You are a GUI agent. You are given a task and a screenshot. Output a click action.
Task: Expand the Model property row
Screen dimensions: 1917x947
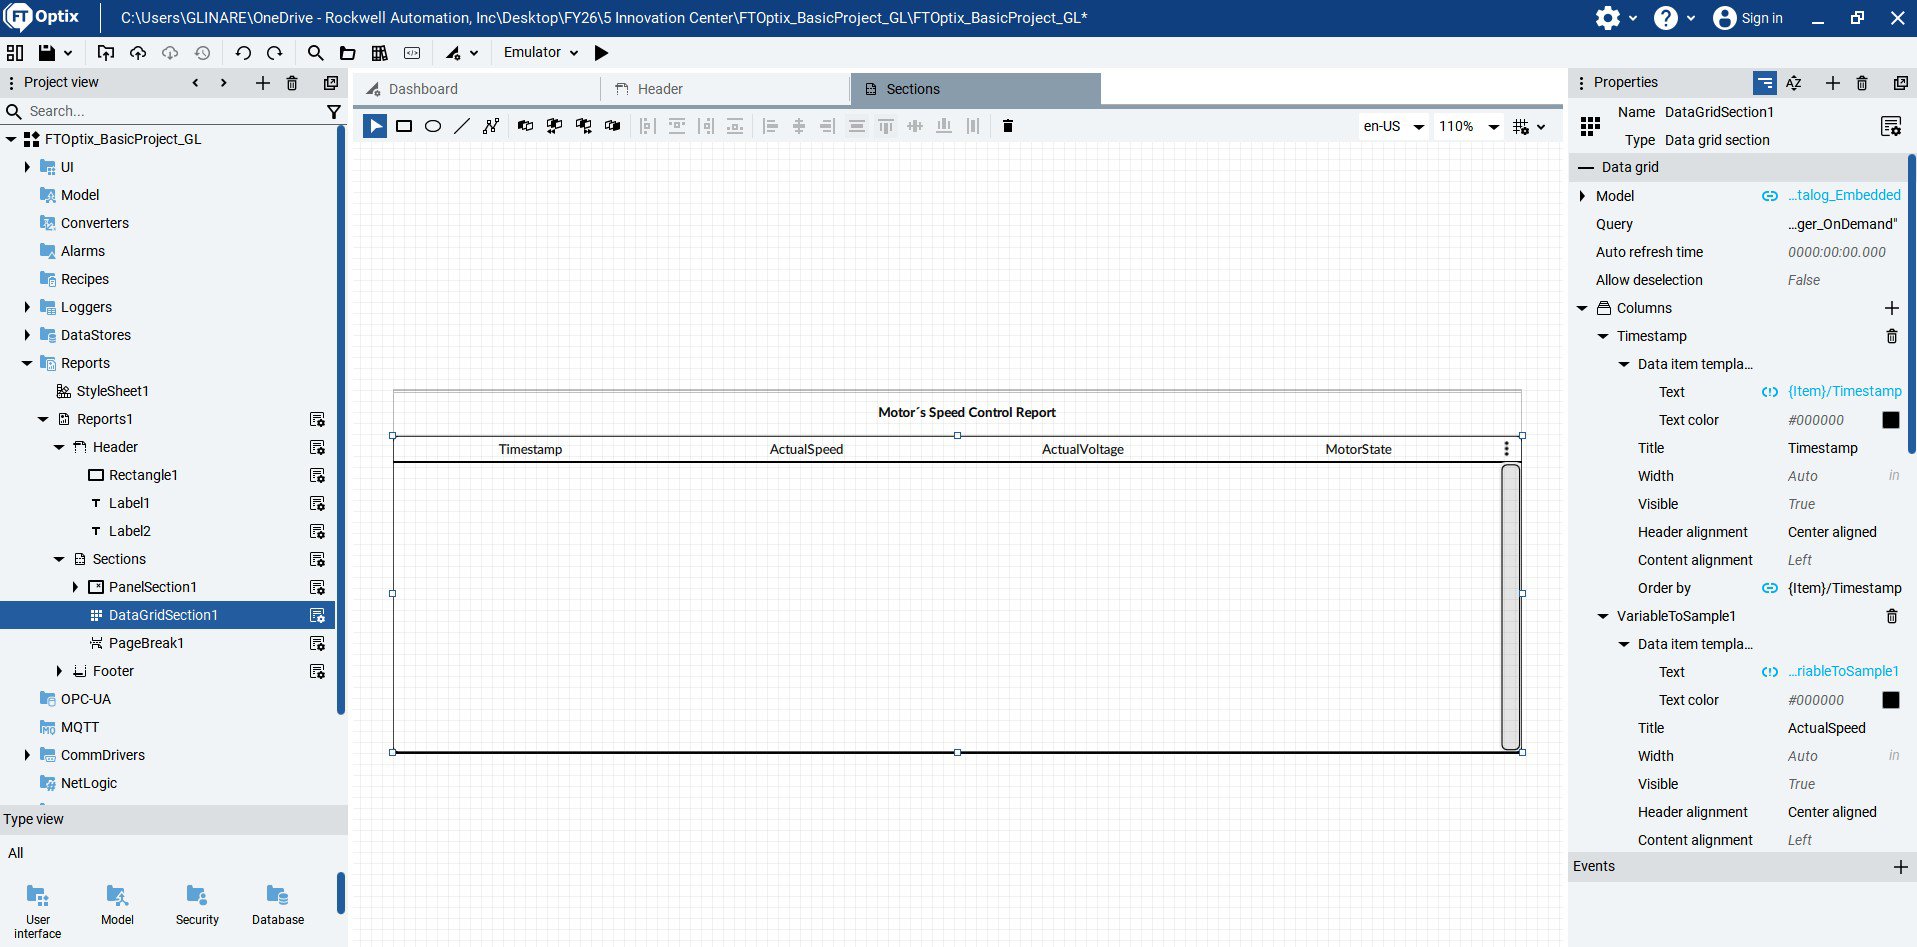pos(1582,196)
